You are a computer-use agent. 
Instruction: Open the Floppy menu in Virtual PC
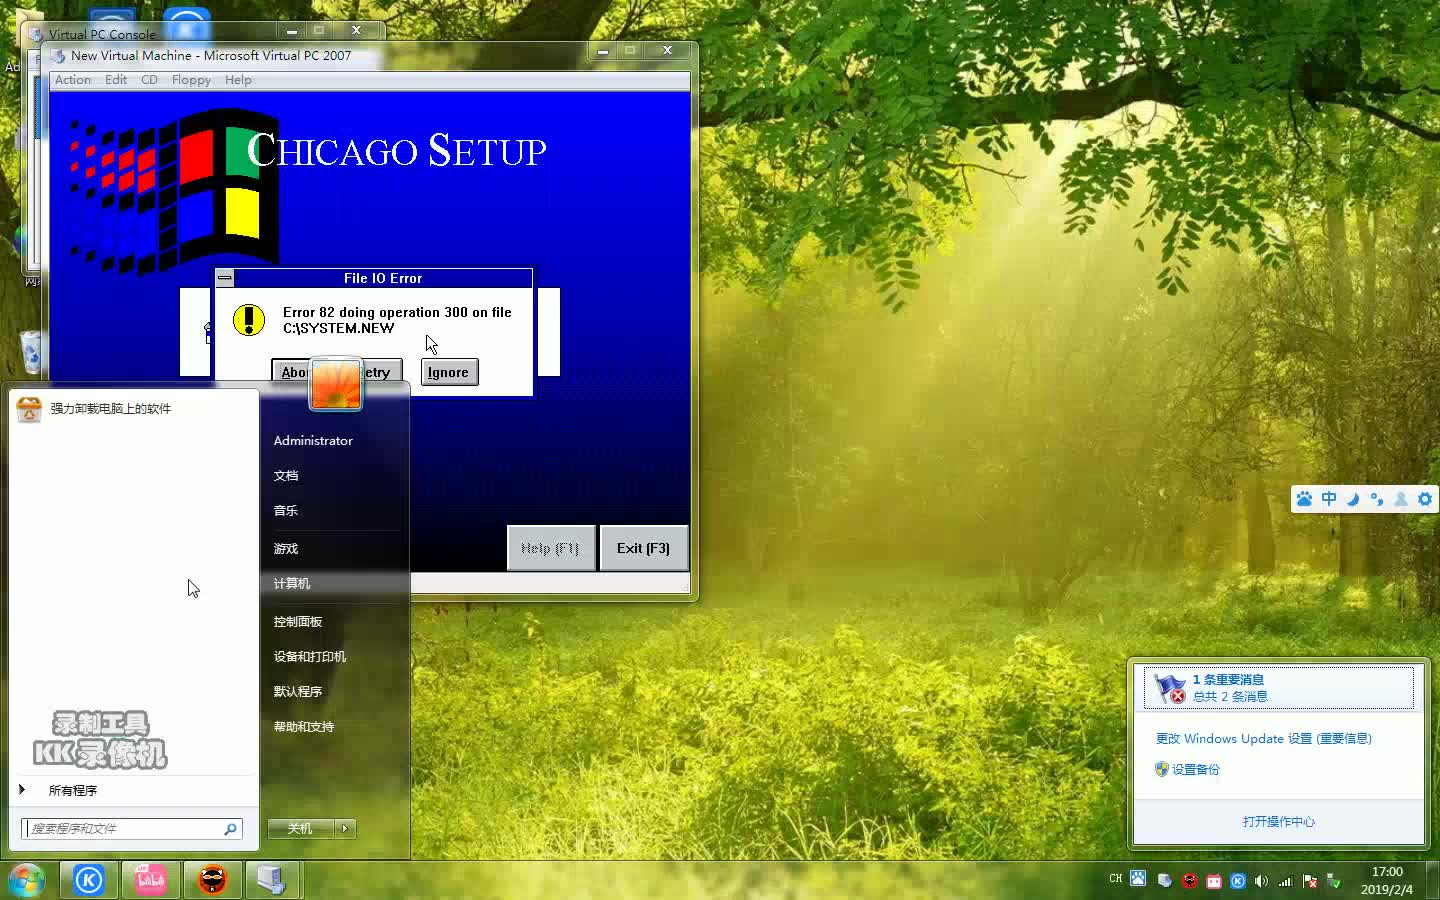point(191,80)
